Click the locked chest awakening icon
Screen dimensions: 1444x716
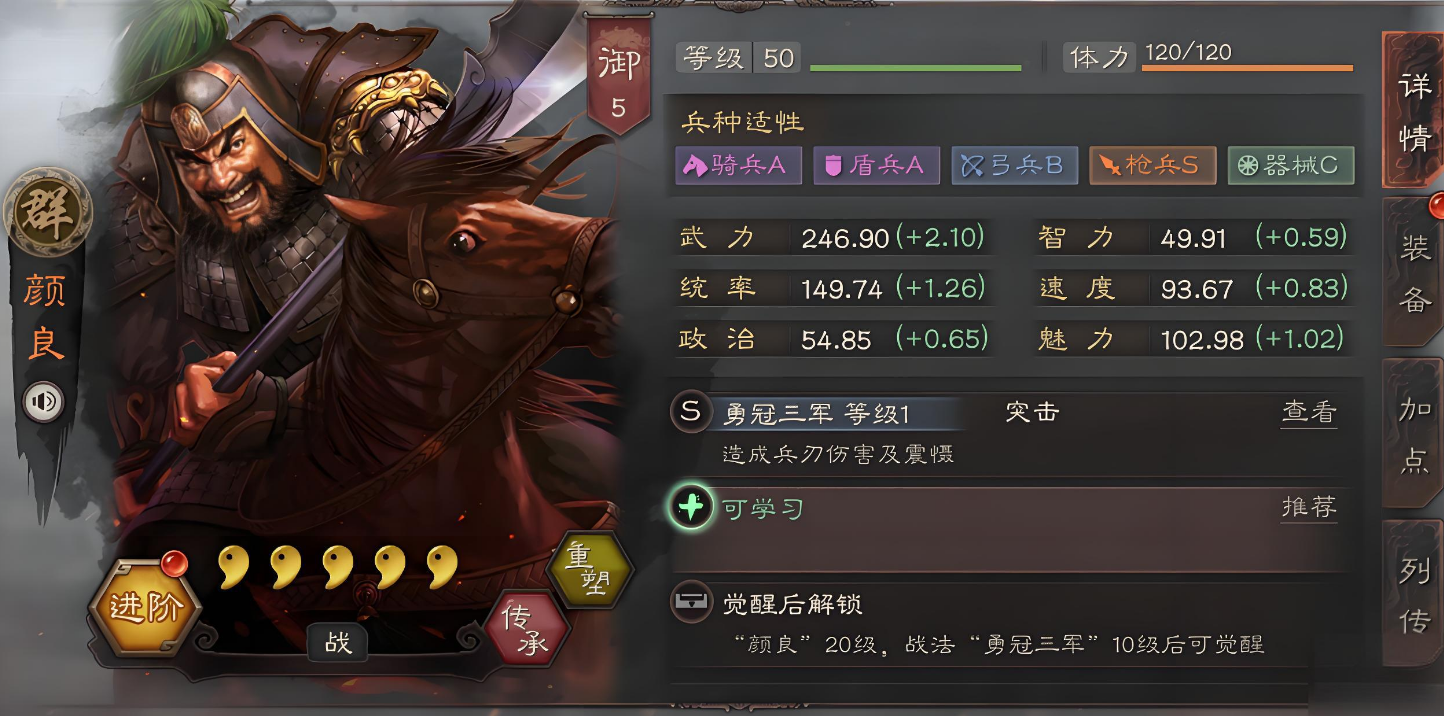(x=690, y=603)
